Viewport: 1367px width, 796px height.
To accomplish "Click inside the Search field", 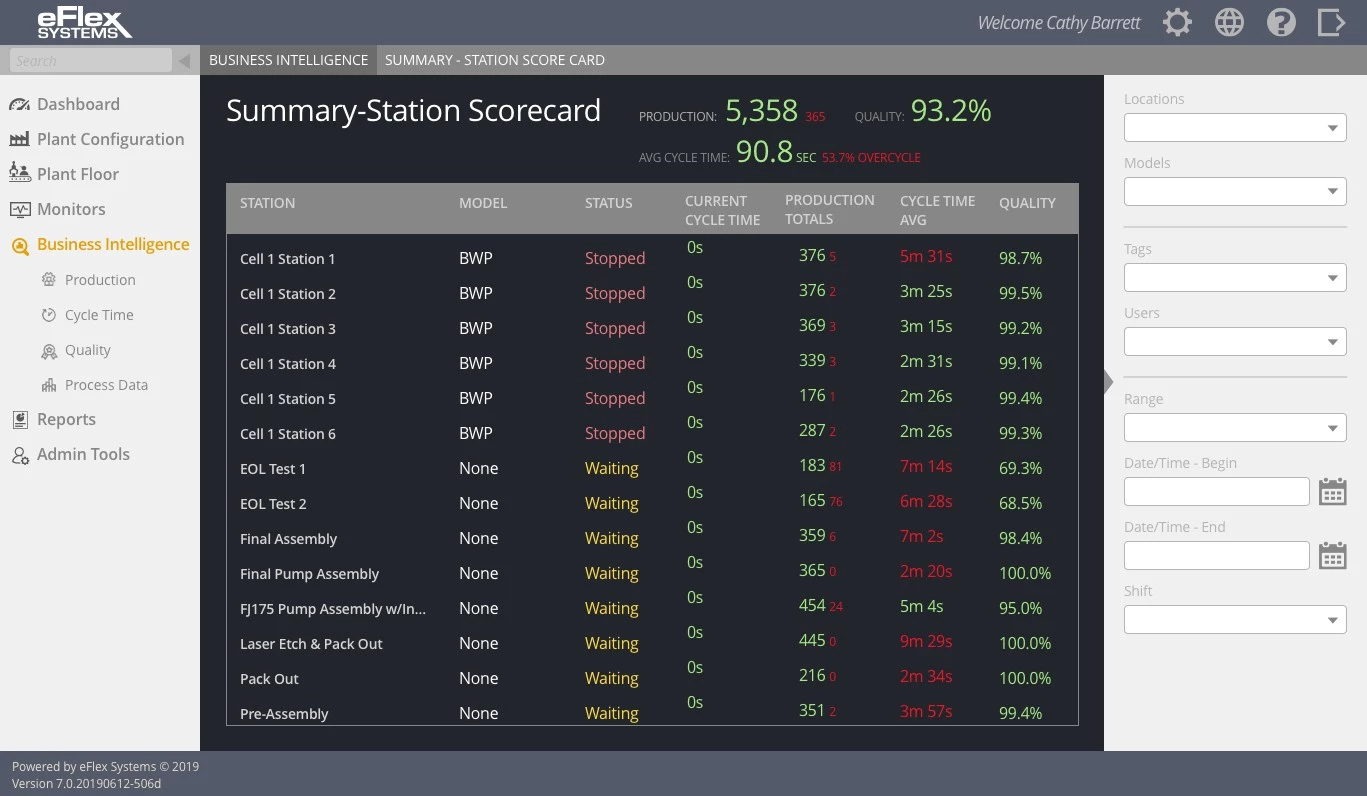I will pos(90,59).
